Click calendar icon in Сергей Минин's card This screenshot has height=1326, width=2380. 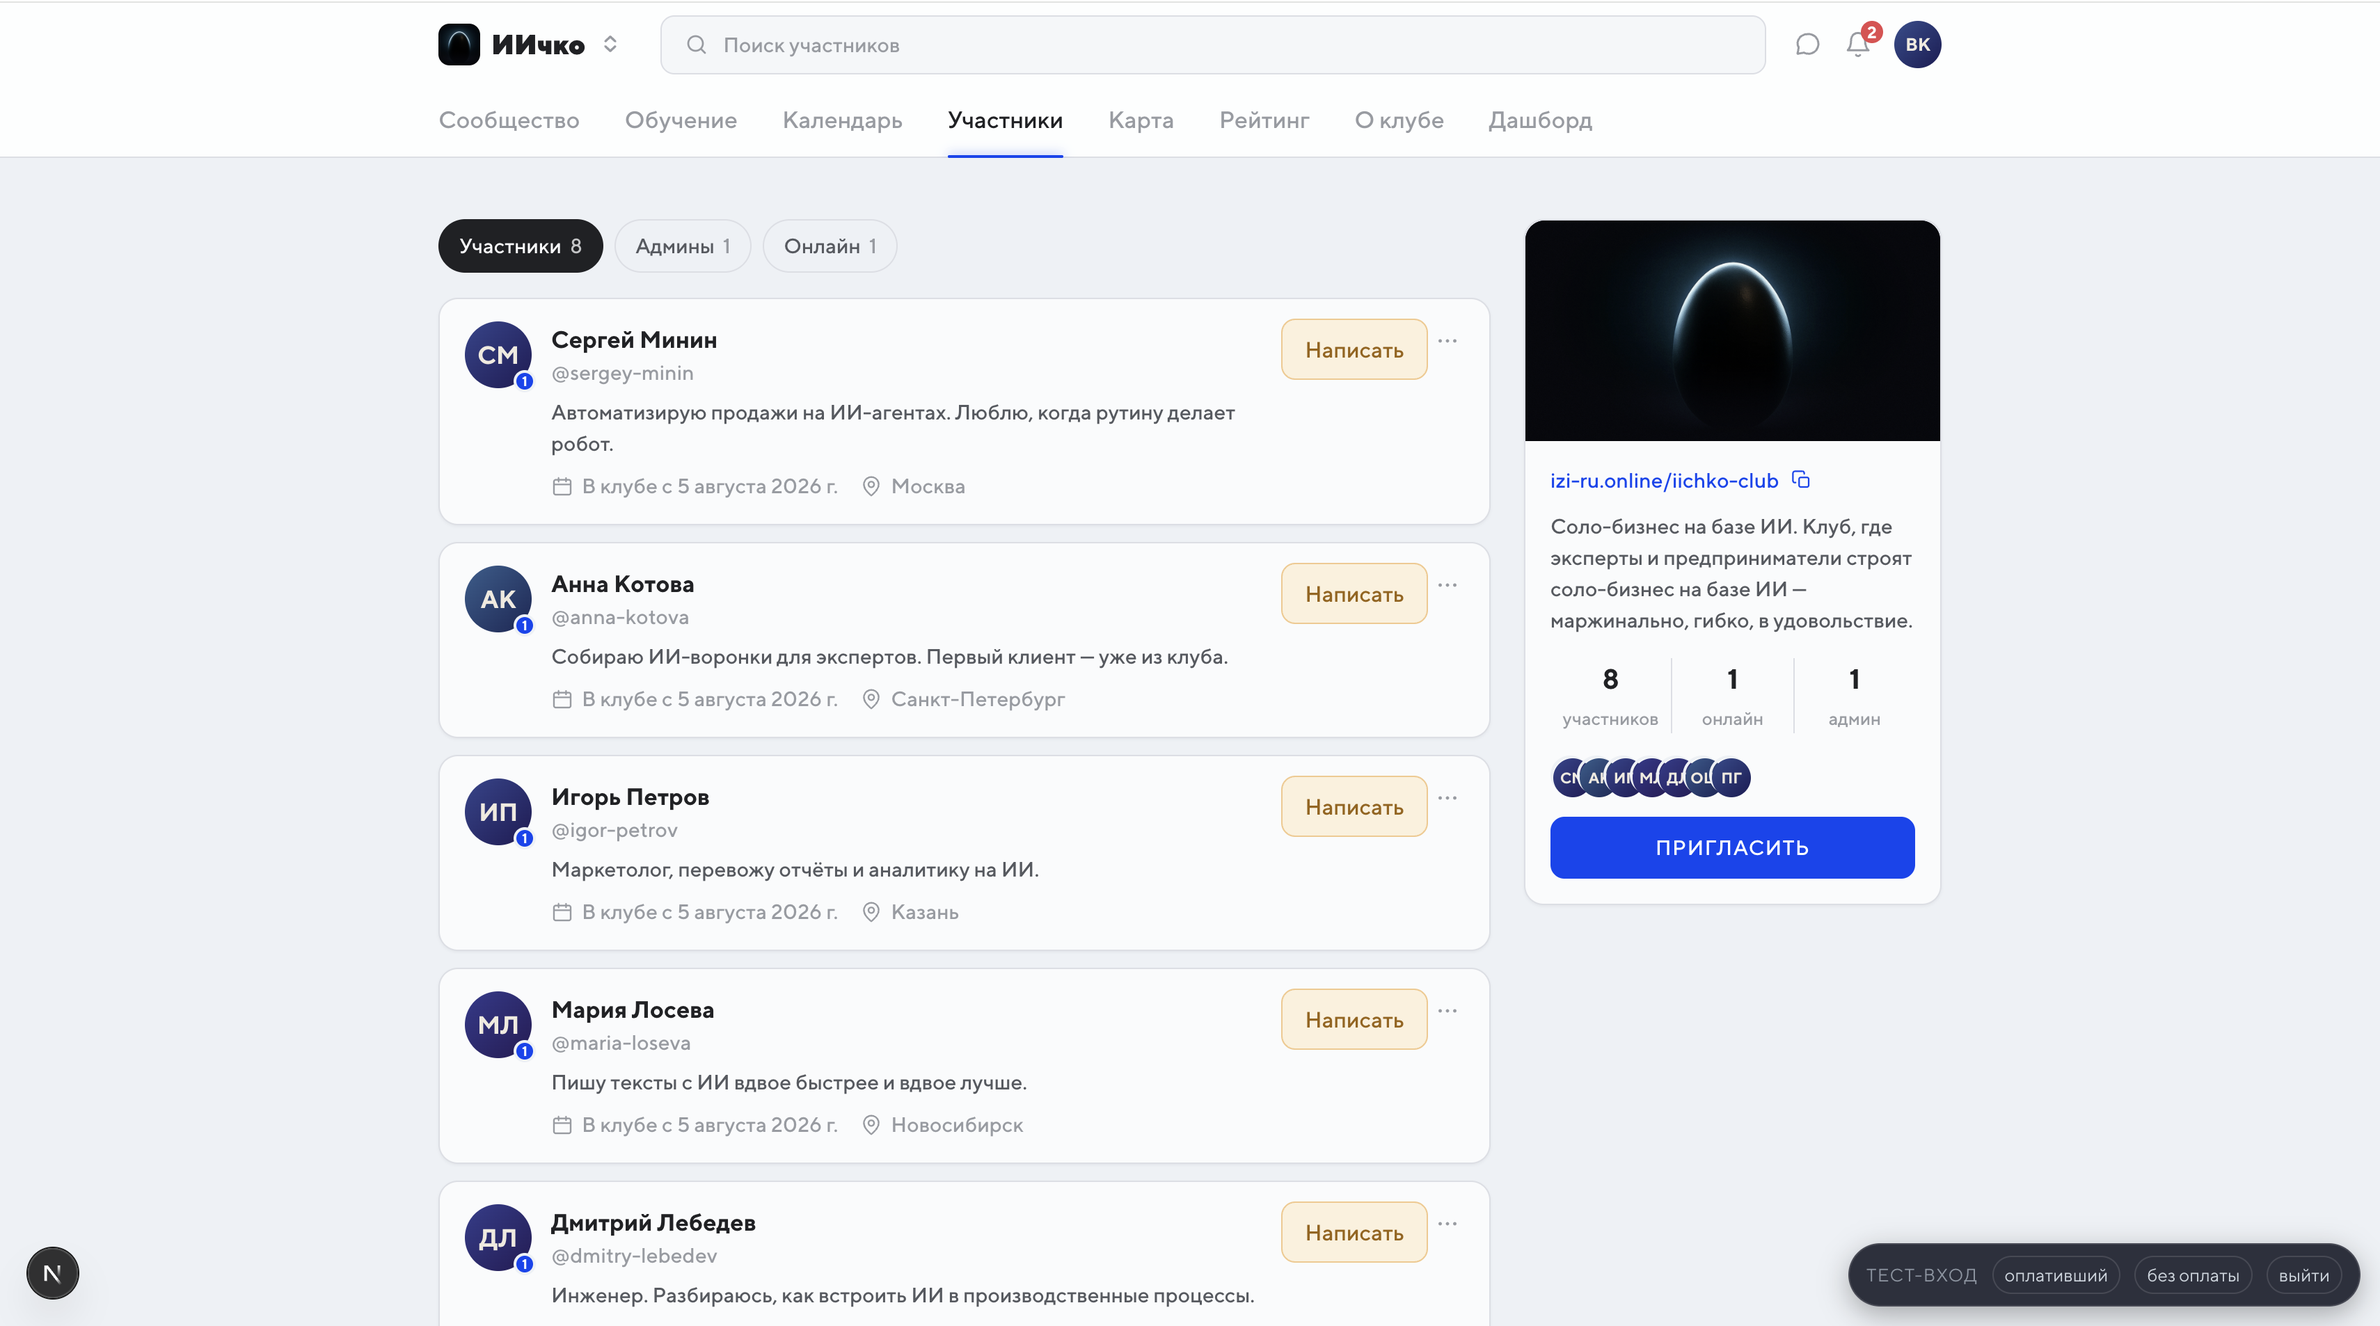[x=562, y=486]
